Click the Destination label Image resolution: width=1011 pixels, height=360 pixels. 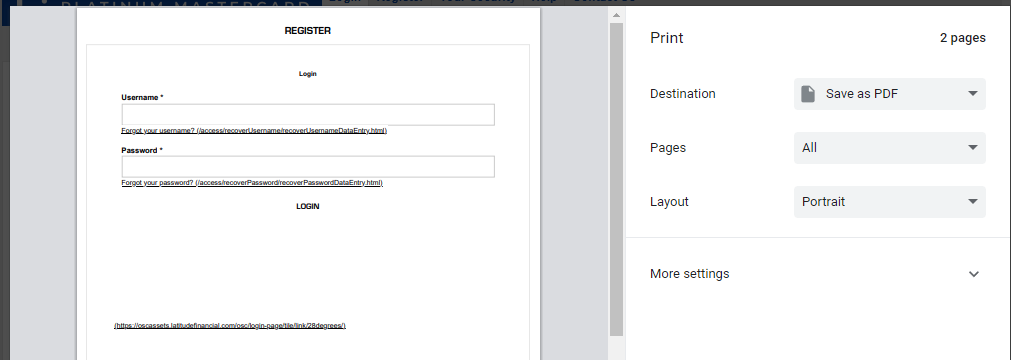pyautogui.click(x=683, y=94)
